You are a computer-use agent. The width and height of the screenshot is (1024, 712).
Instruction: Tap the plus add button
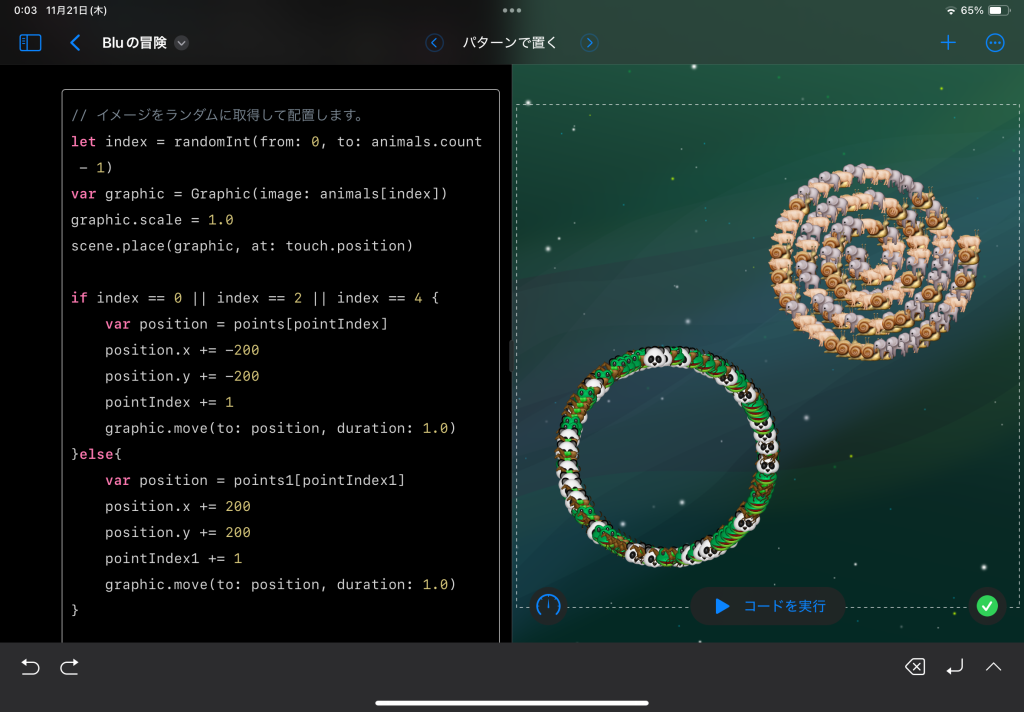pos(948,43)
